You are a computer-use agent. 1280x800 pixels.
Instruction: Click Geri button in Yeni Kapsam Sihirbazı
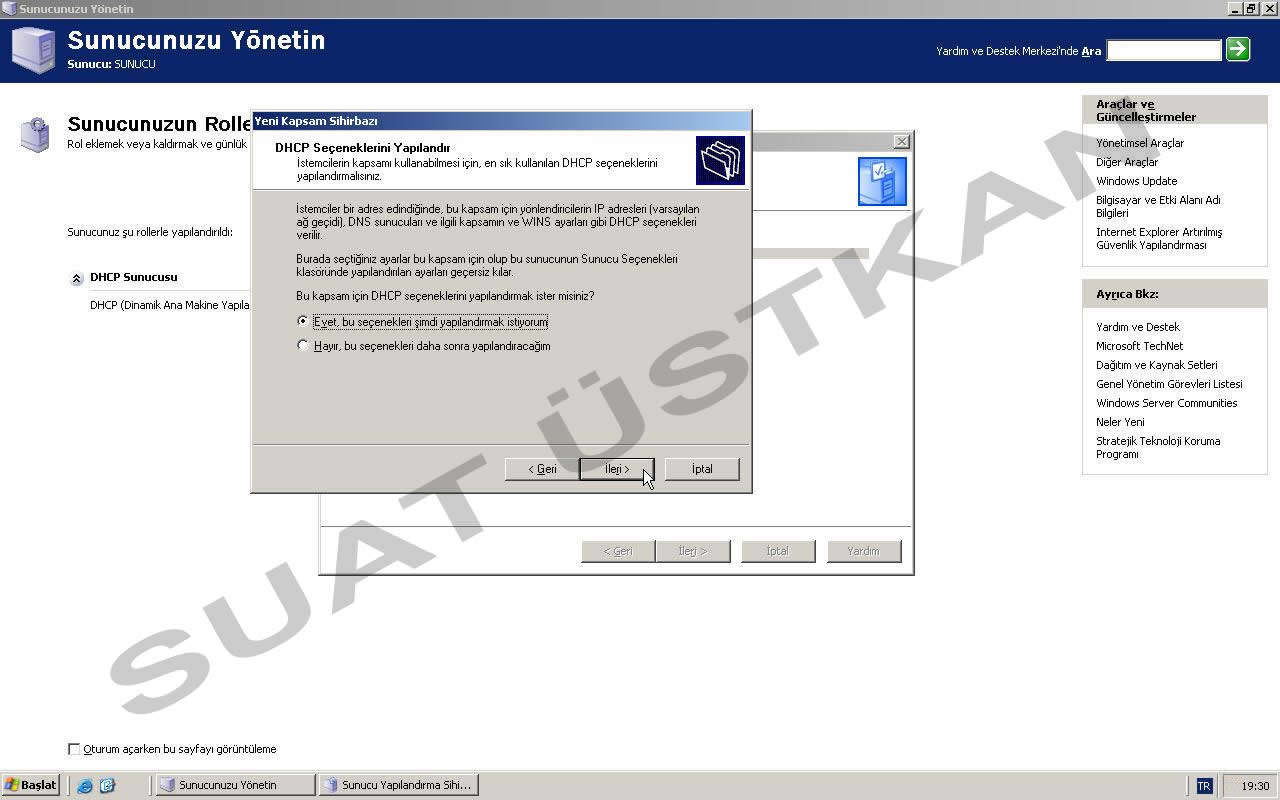[x=542, y=469]
